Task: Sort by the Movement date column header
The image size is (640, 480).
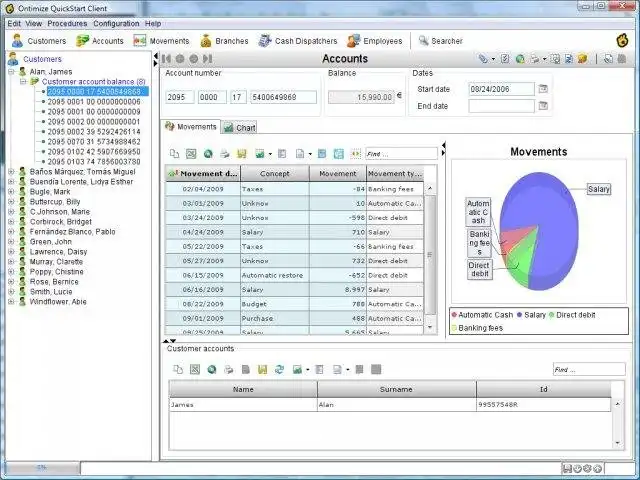Action: point(203,173)
